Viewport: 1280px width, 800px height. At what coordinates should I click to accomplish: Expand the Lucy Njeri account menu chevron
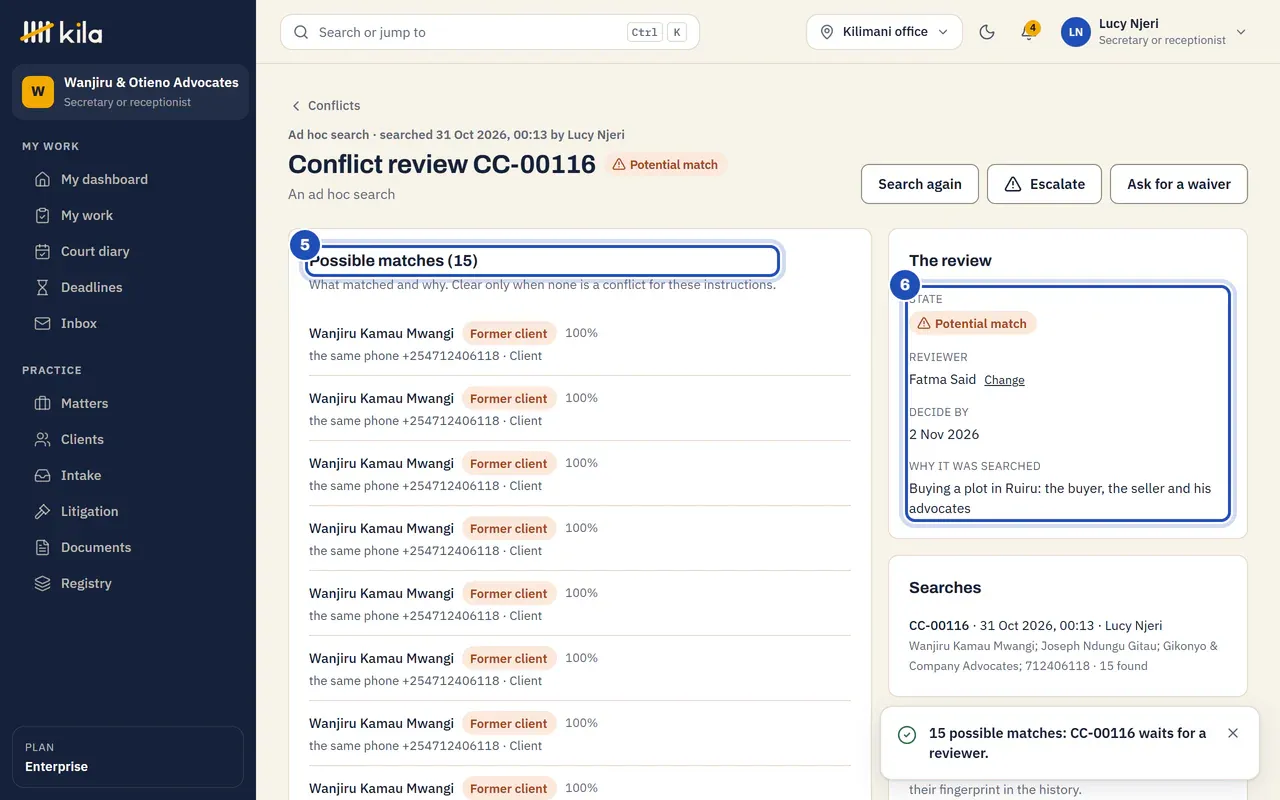[x=1241, y=32]
